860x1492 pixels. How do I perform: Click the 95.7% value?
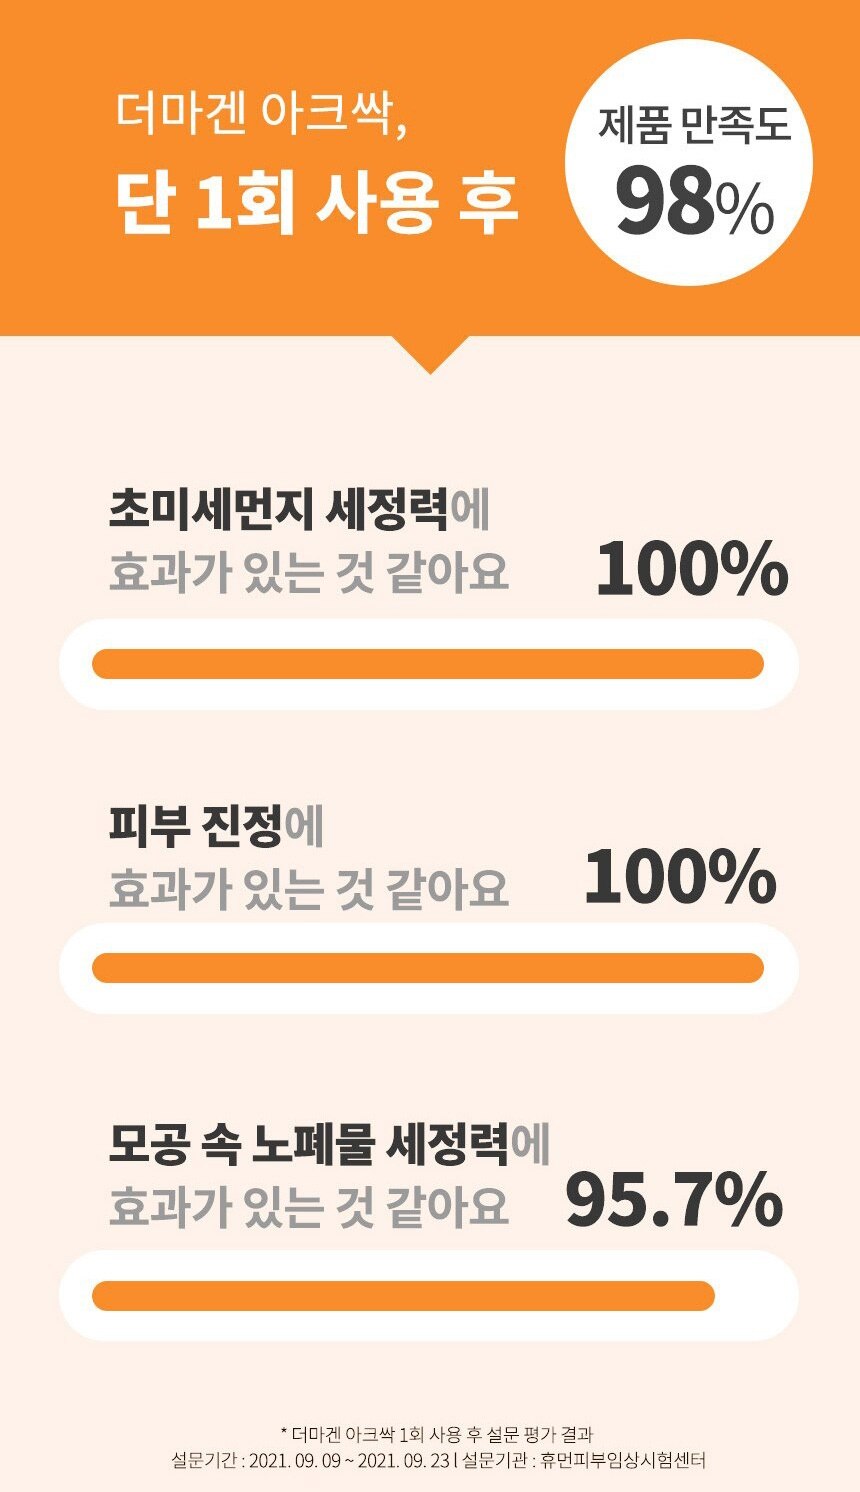point(674,1199)
